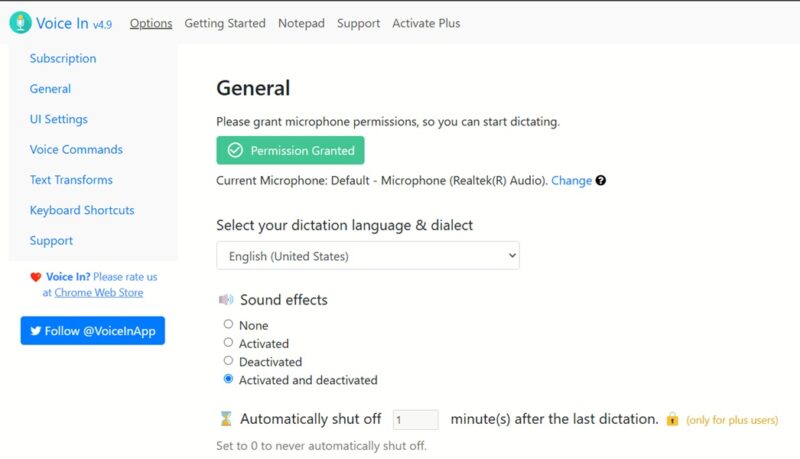This screenshot has width=800, height=459.
Task: Open Notepad from the top navigation
Action: (x=301, y=23)
